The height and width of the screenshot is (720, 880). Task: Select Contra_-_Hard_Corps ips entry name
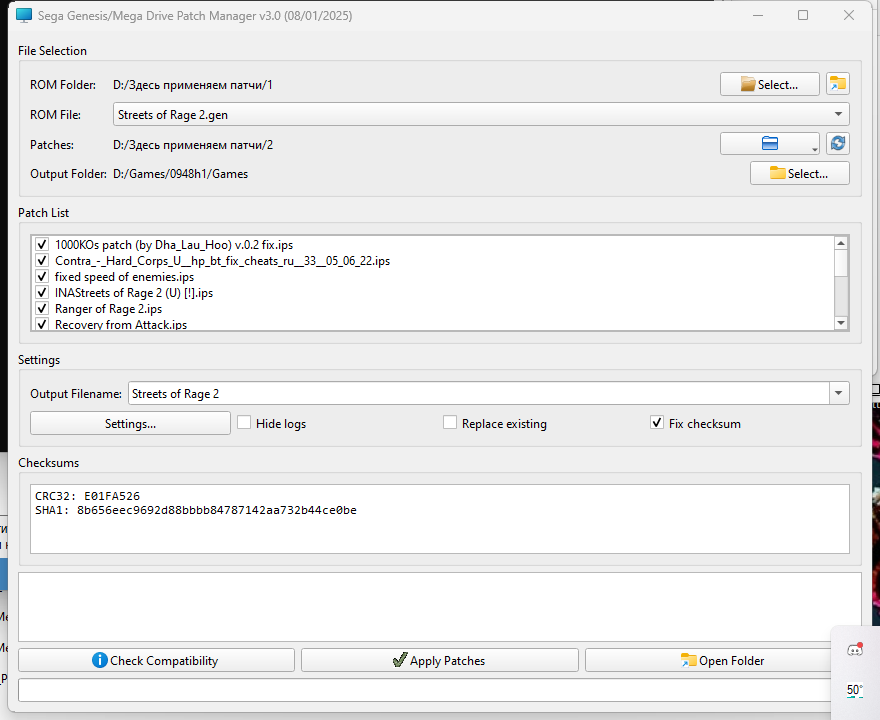tap(222, 260)
